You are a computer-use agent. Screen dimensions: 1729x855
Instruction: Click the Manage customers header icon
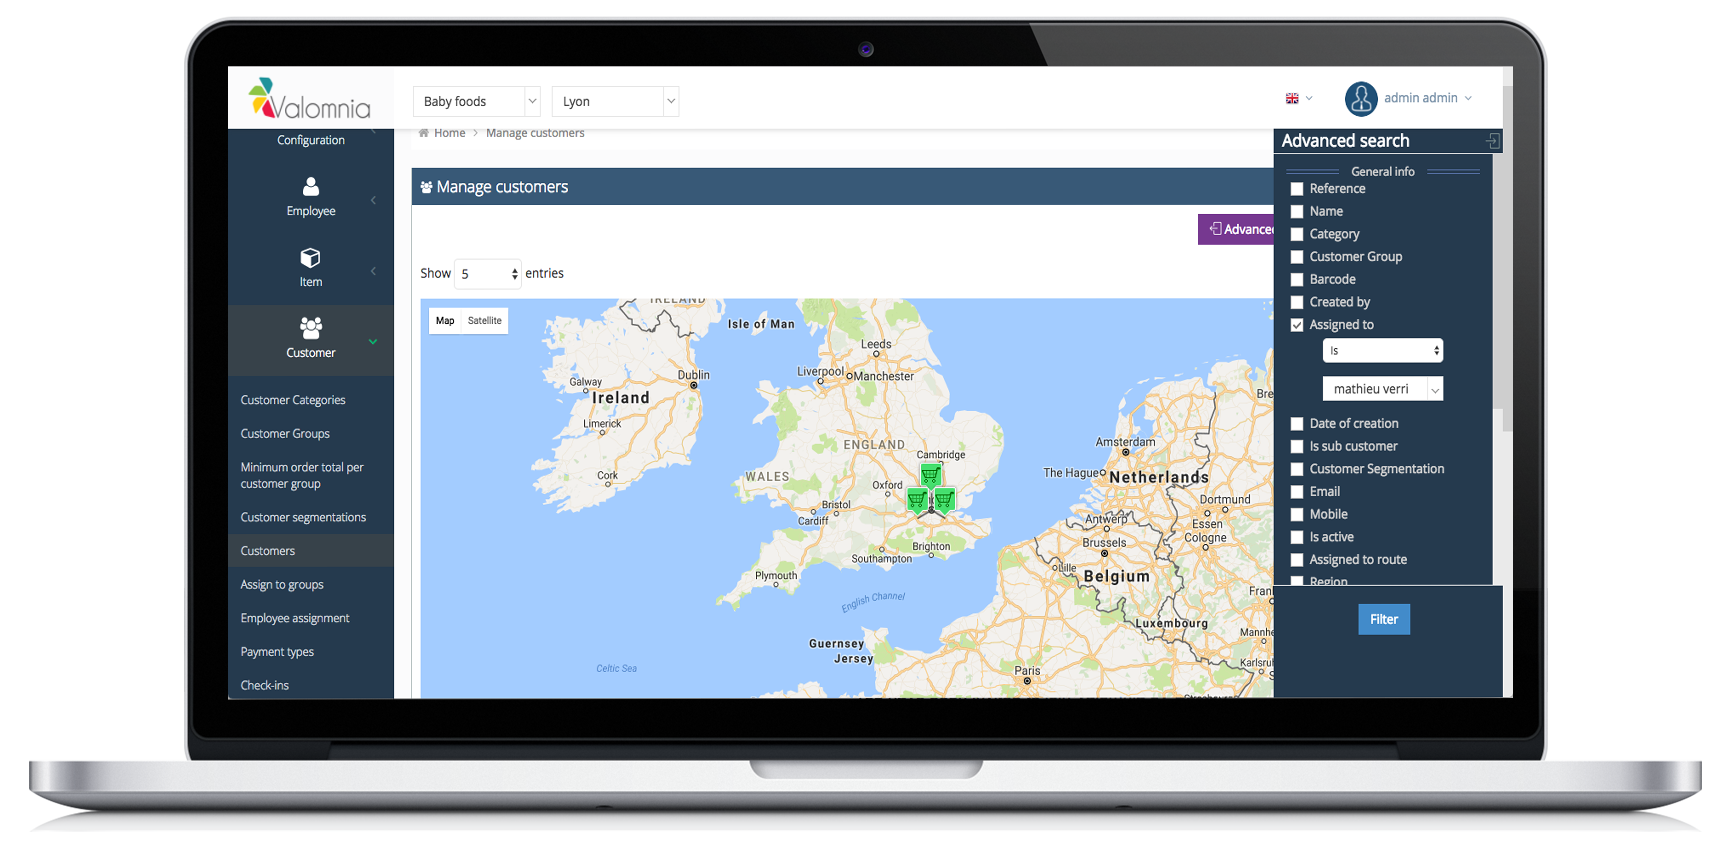click(426, 187)
